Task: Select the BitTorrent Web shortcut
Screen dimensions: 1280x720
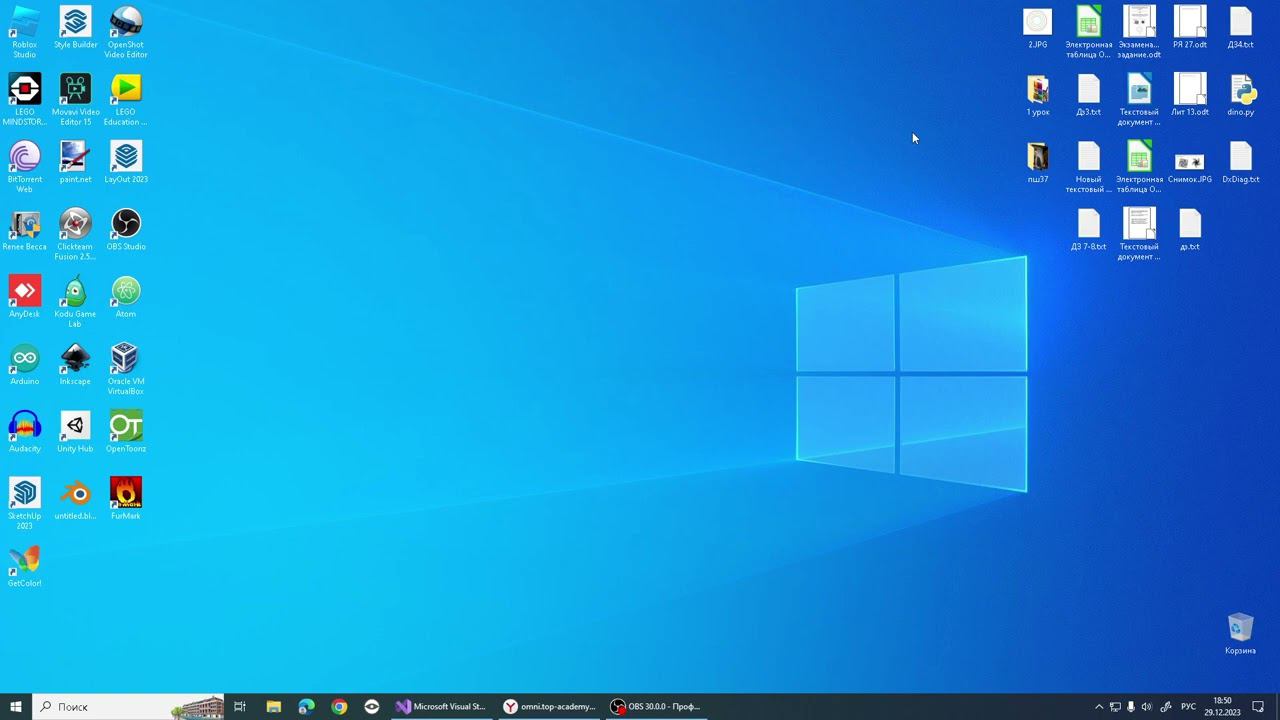Action: (x=25, y=166)
